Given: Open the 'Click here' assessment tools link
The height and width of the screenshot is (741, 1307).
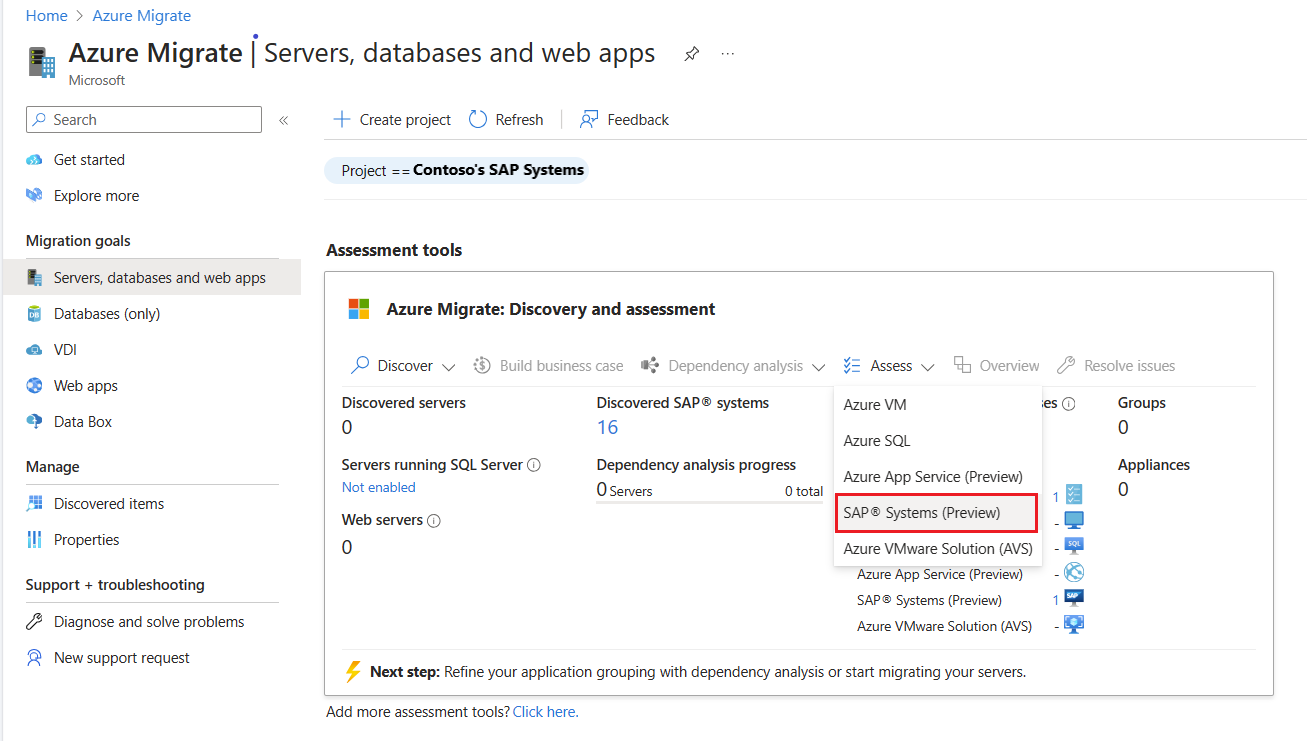Looking at the screenshot, I should tap(545, 712).
